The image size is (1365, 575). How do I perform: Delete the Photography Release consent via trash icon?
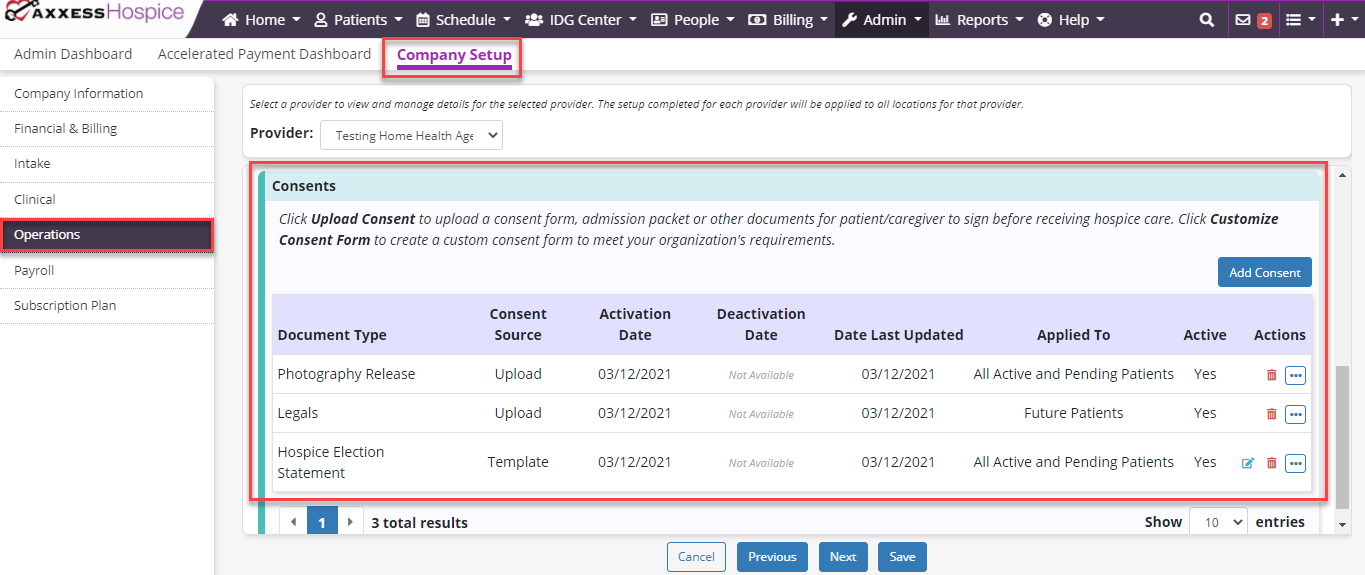click(x=1271, y=375)
